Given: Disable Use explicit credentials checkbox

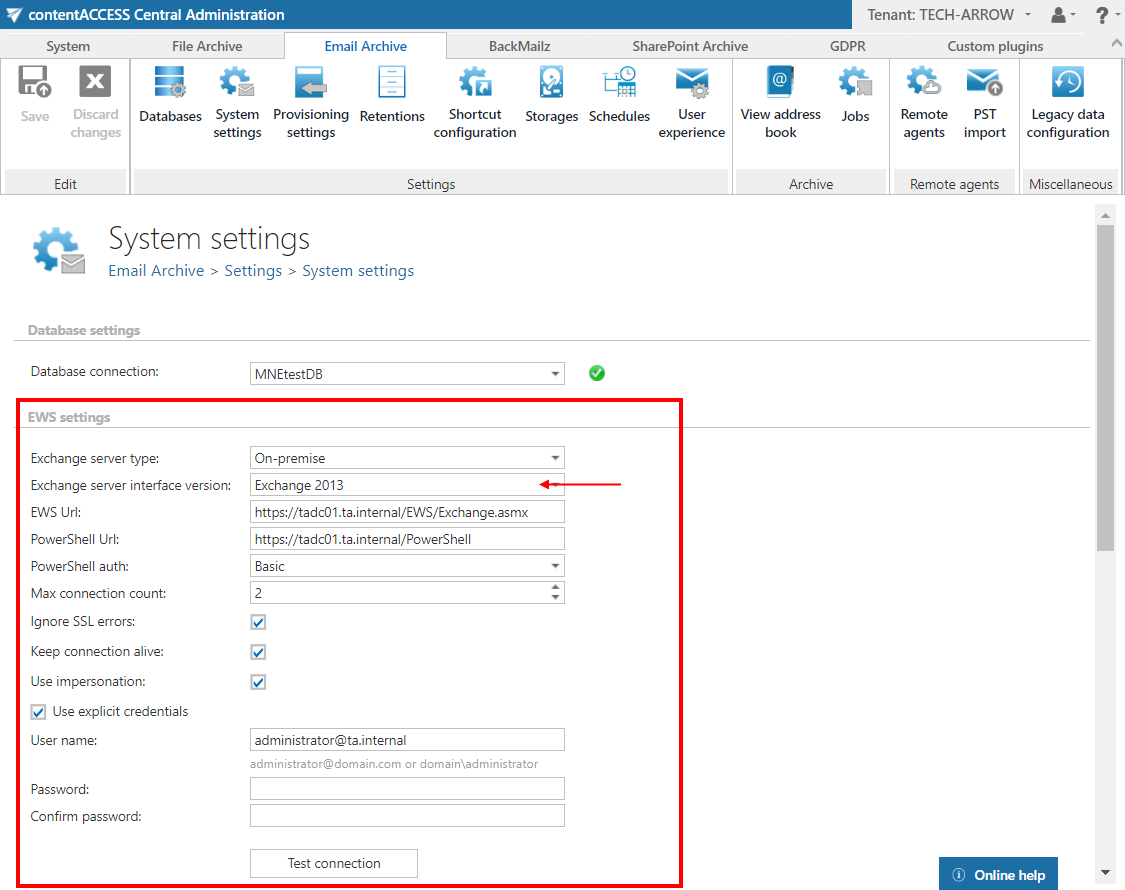Looking at the screenshot, I should click(x=39, y=712).
